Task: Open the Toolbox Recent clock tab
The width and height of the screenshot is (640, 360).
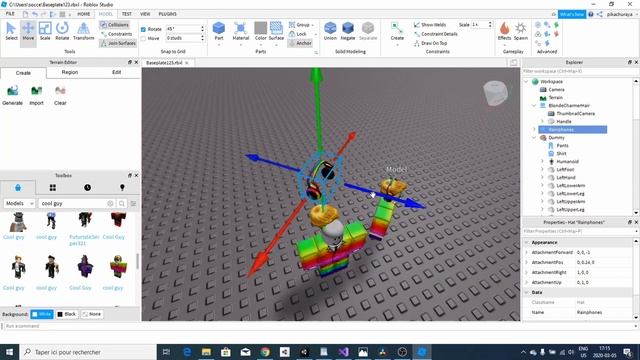Action: pyautogui.click(x=87, y=187)
